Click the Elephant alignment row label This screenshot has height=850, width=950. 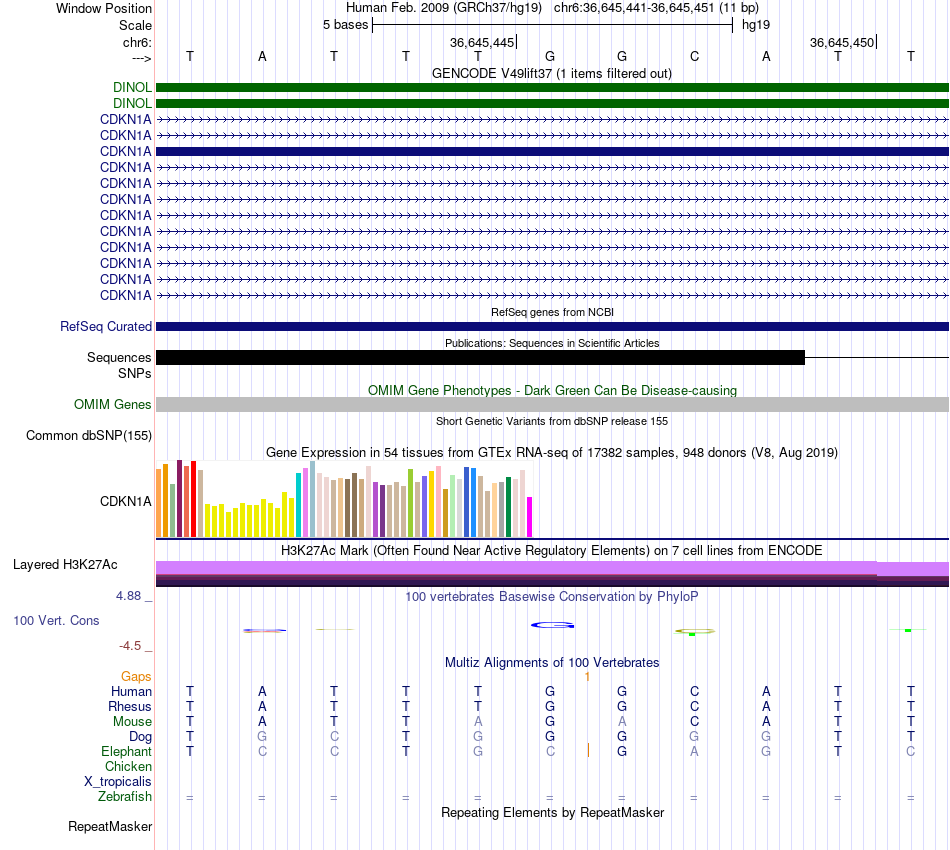click(126, 752)
